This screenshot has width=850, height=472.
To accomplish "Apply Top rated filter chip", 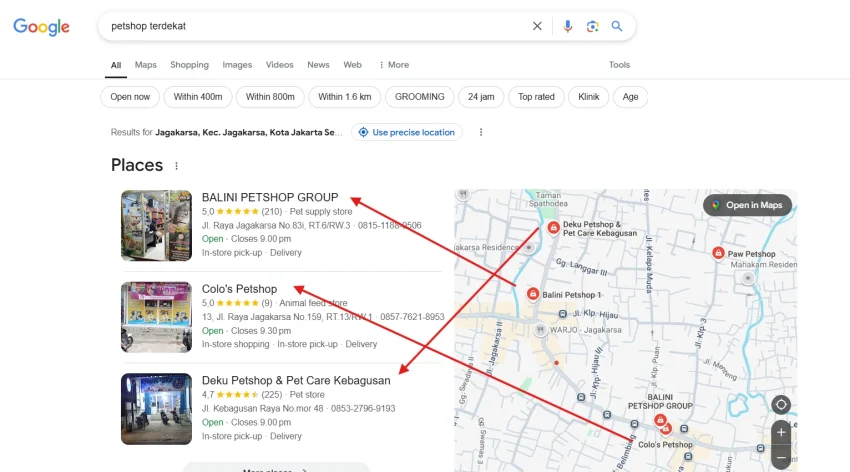I will pyautogui.click(x=536, y=97).
